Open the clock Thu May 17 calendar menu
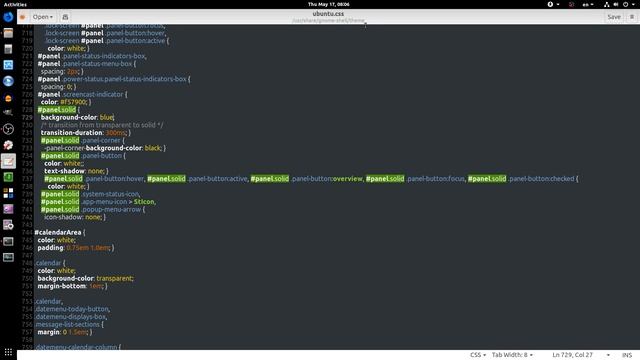This screenshot has height=360, width=640. [x=329, y=4]
